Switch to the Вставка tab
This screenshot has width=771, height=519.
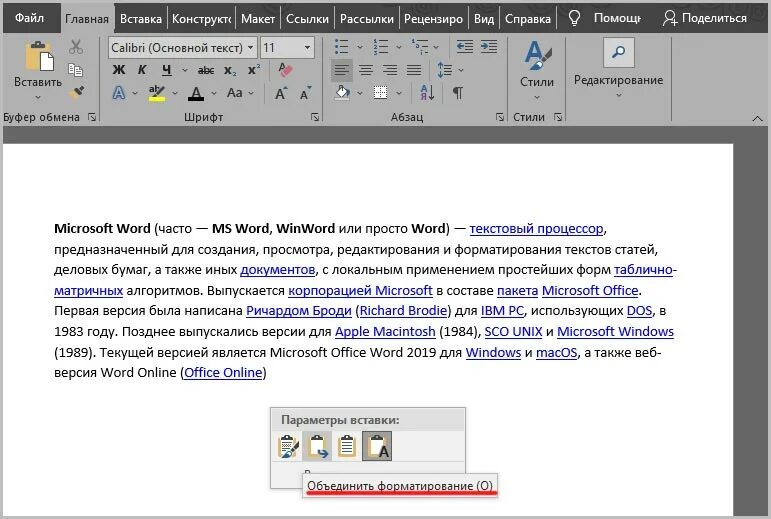pos(141,19)
